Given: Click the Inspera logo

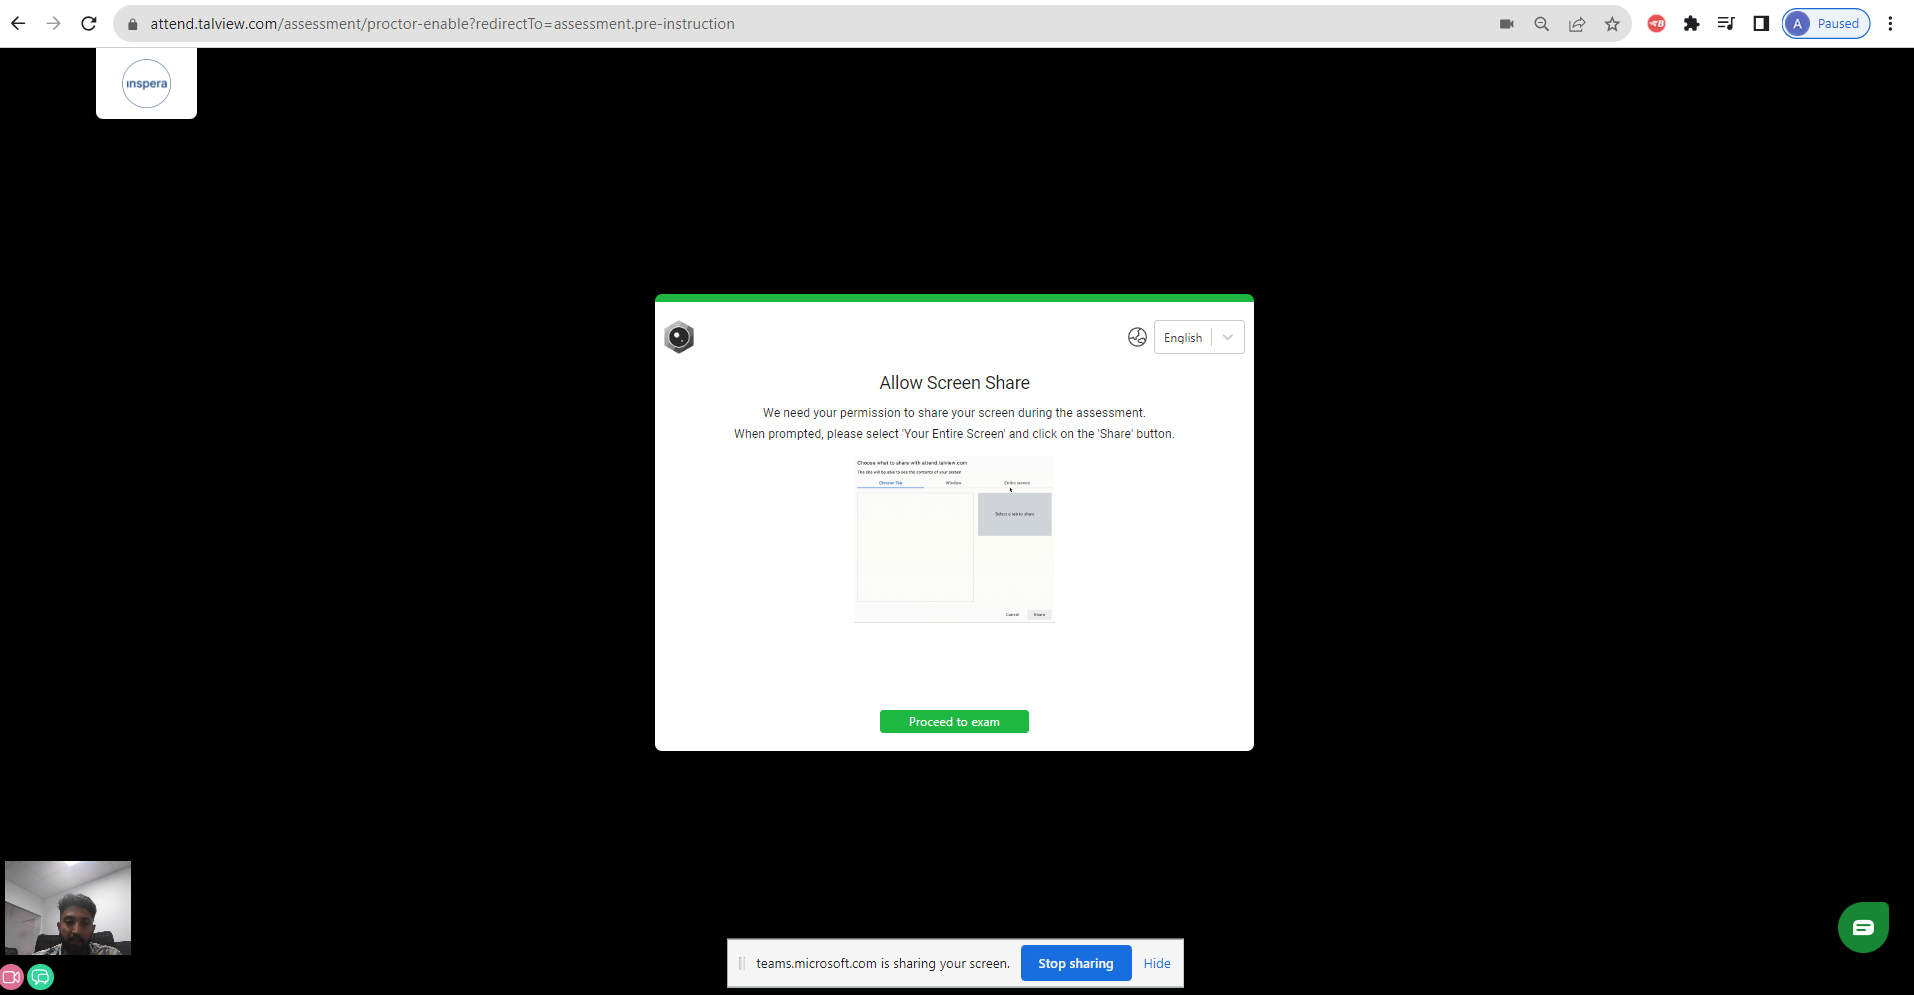Looking at the screenshot, I should click(x=146, y=83).
